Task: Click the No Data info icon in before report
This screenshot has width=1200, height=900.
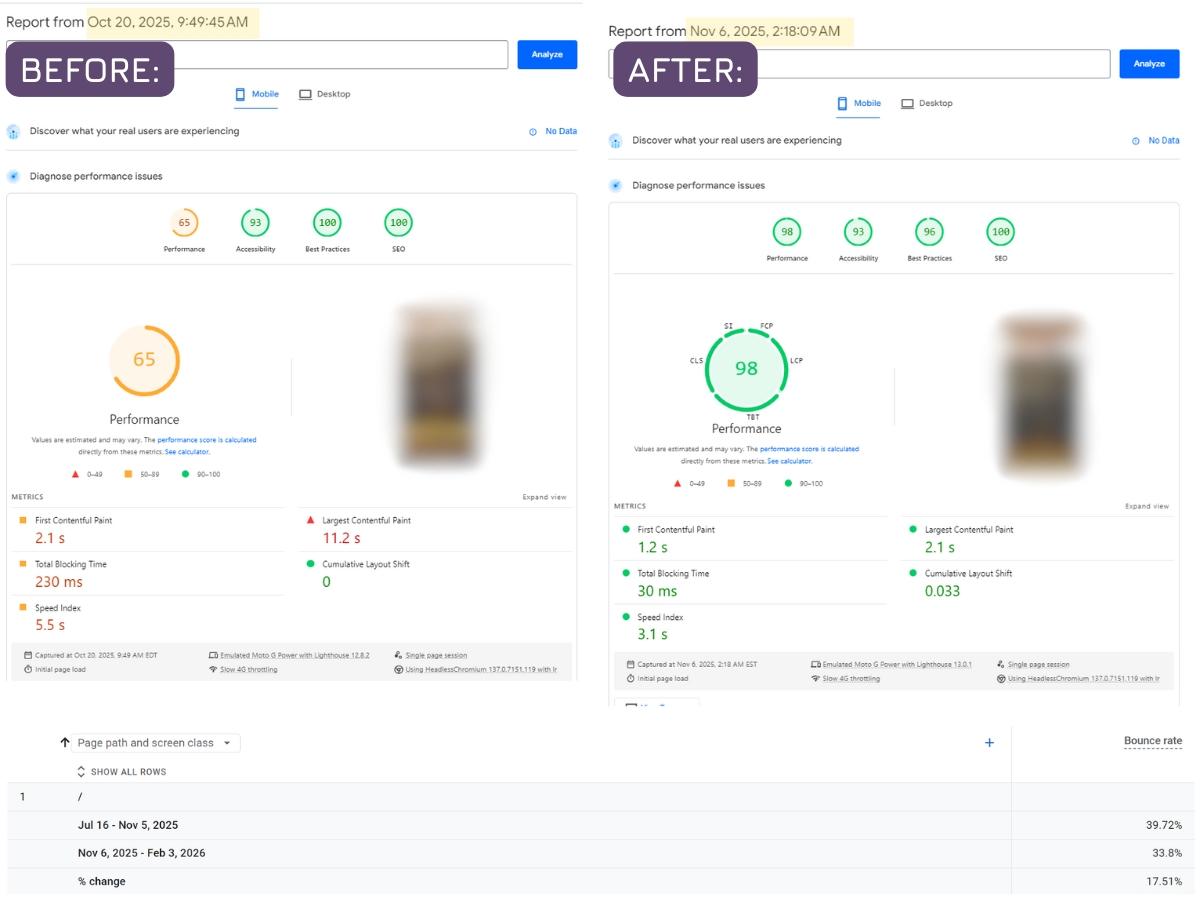Action: (533, 132)
